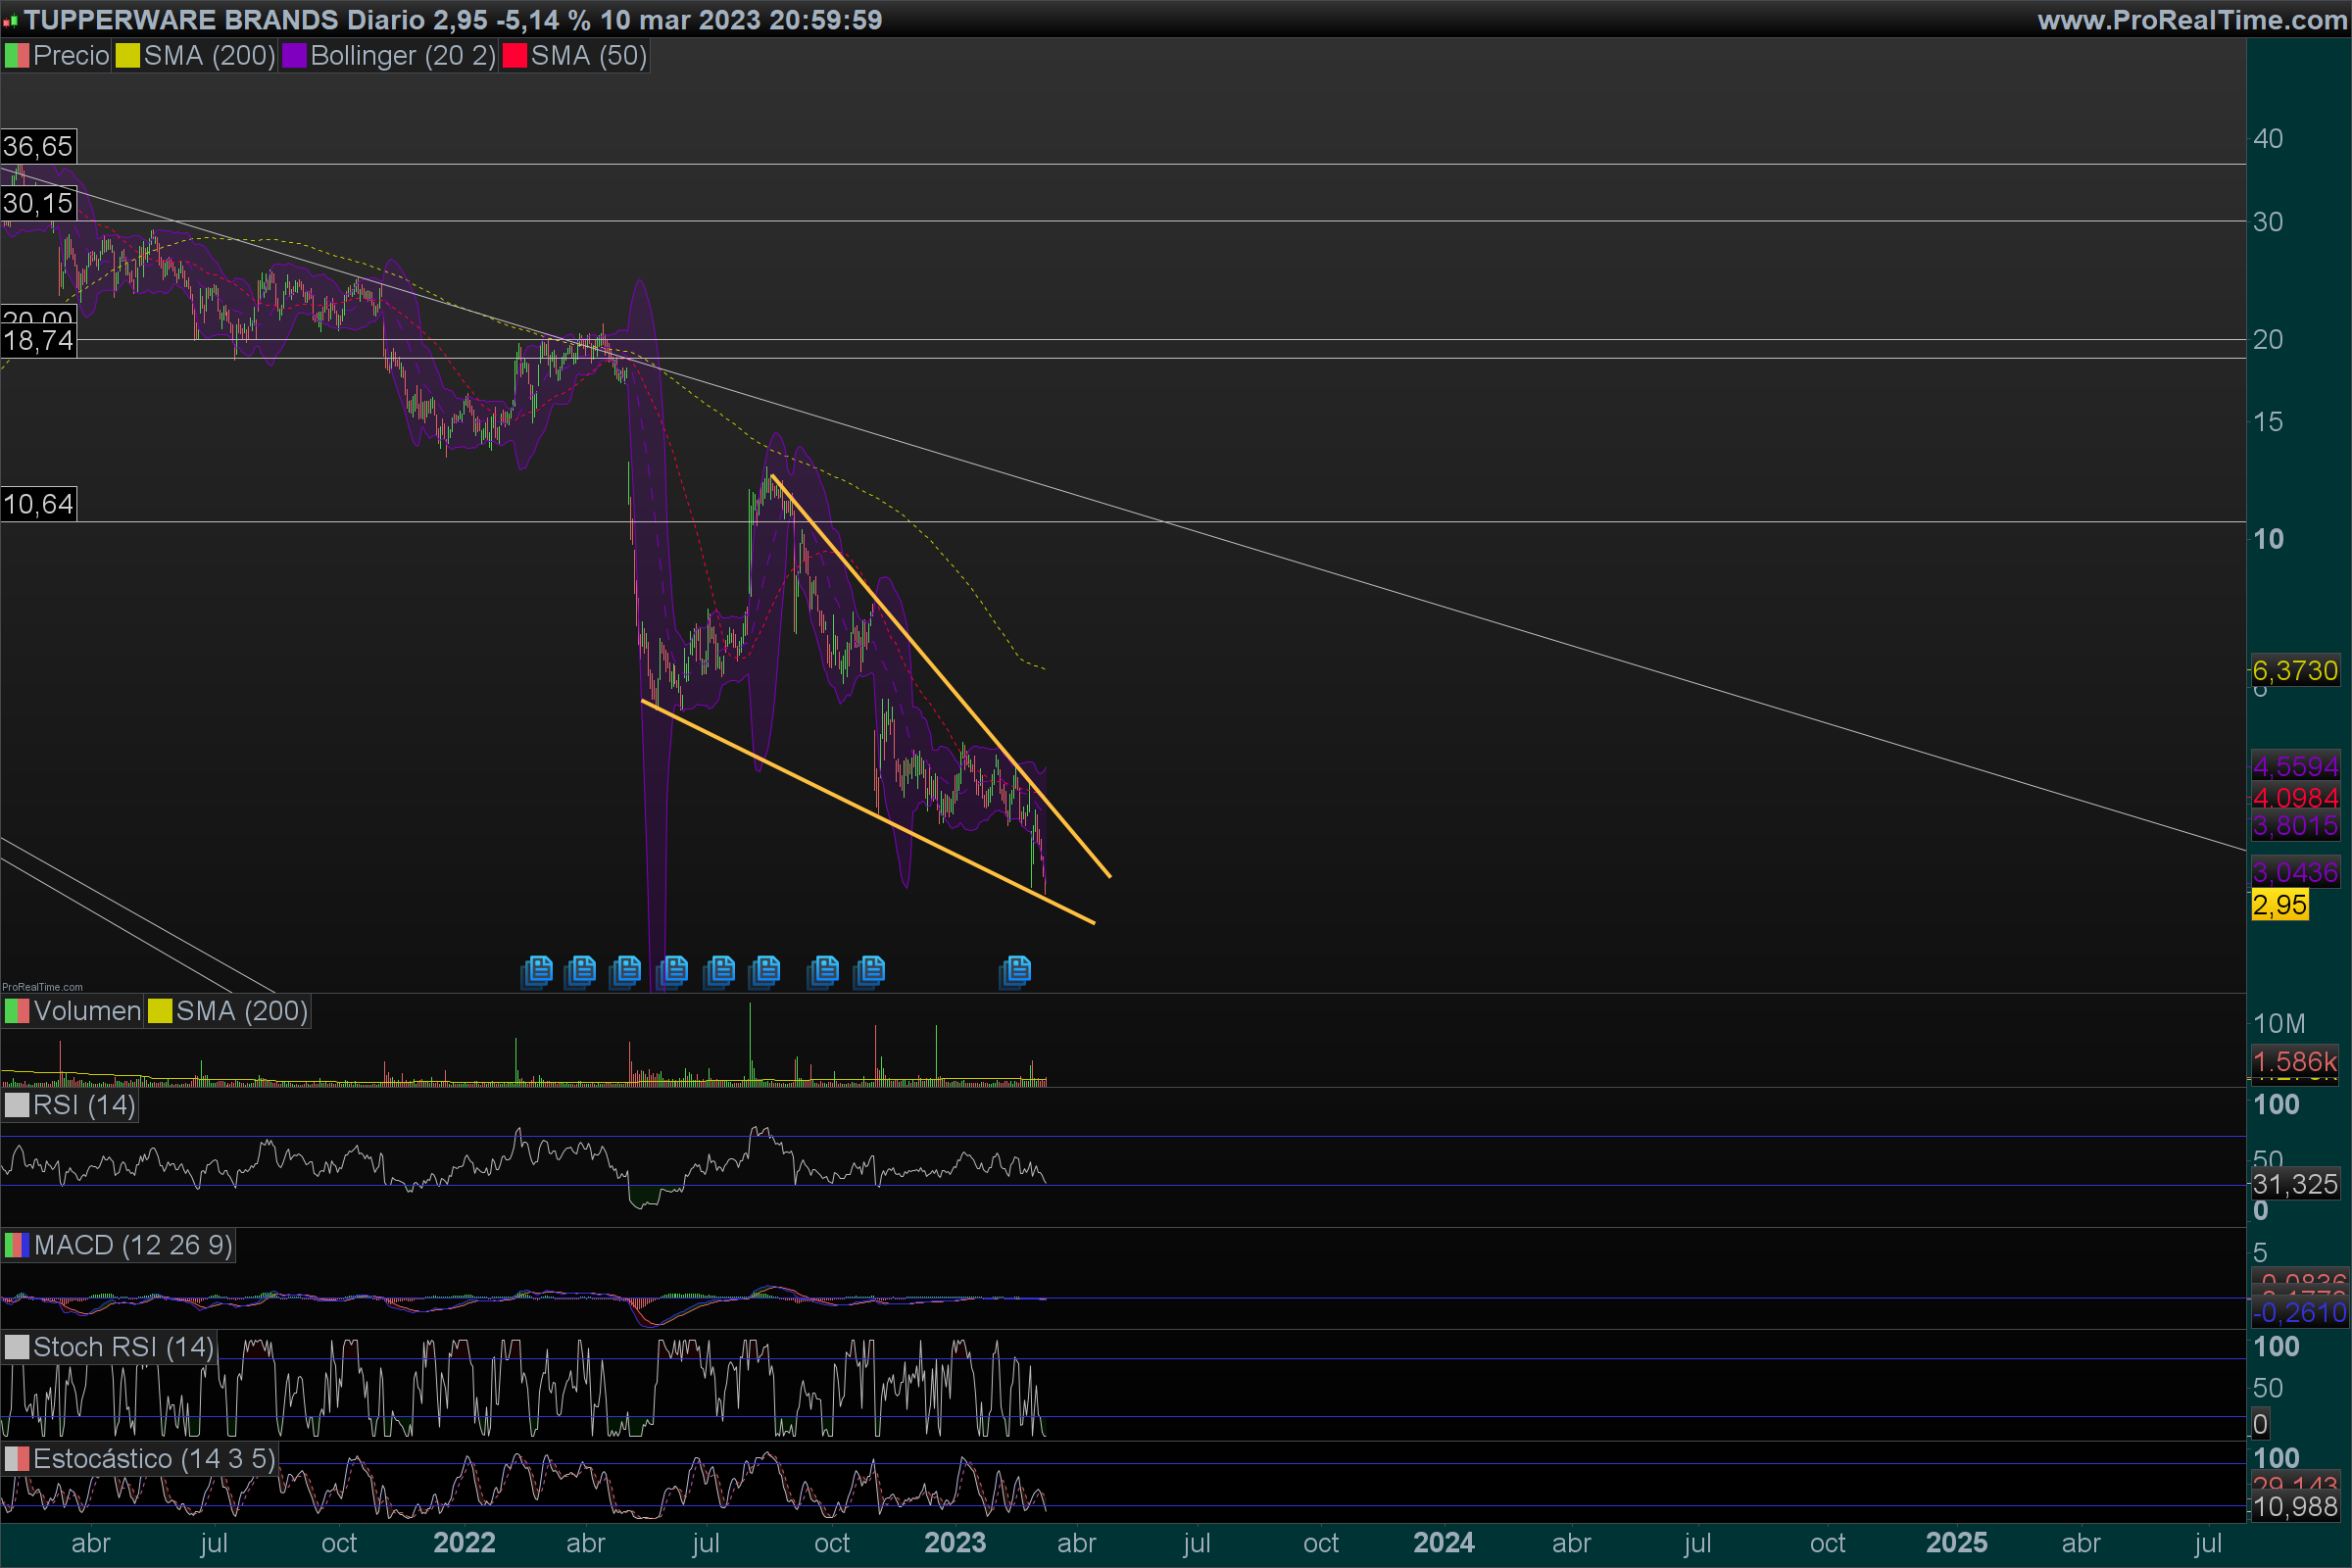Click the yellow 2,95 current price tag
Image resolution: width=2352 pixels, height=1568 pixels.
pyautogui.click(x=2279, y=906)
